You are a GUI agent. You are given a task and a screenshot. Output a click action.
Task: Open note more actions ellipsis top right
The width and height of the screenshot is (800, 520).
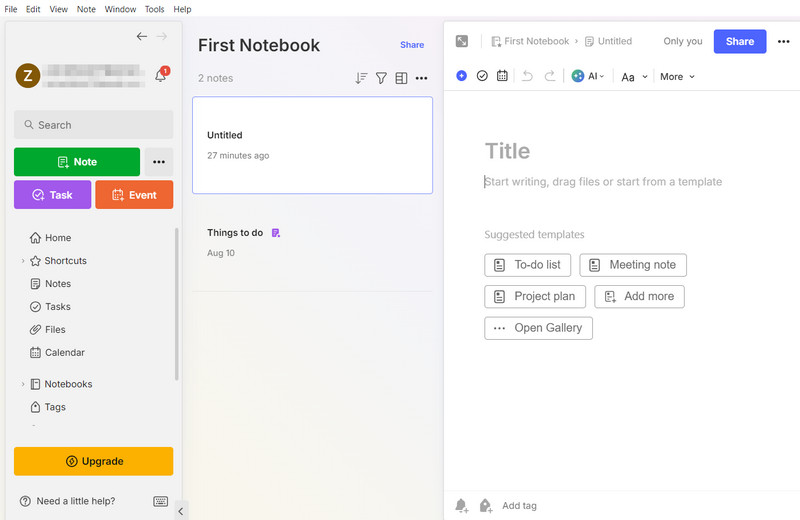pyautogui.click(x=784, y=41)
